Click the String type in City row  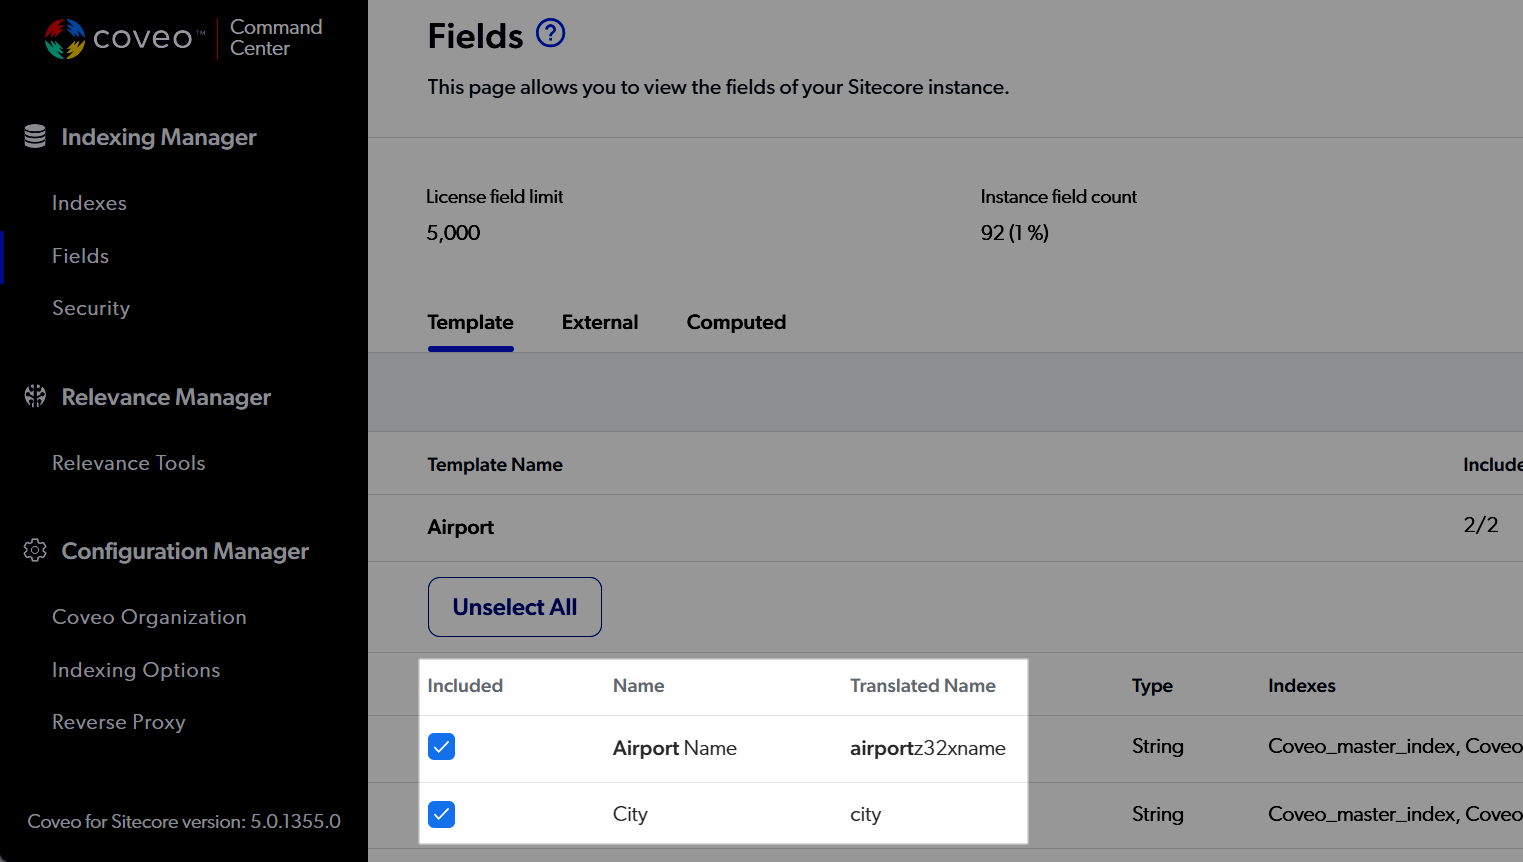point(1158,815)
